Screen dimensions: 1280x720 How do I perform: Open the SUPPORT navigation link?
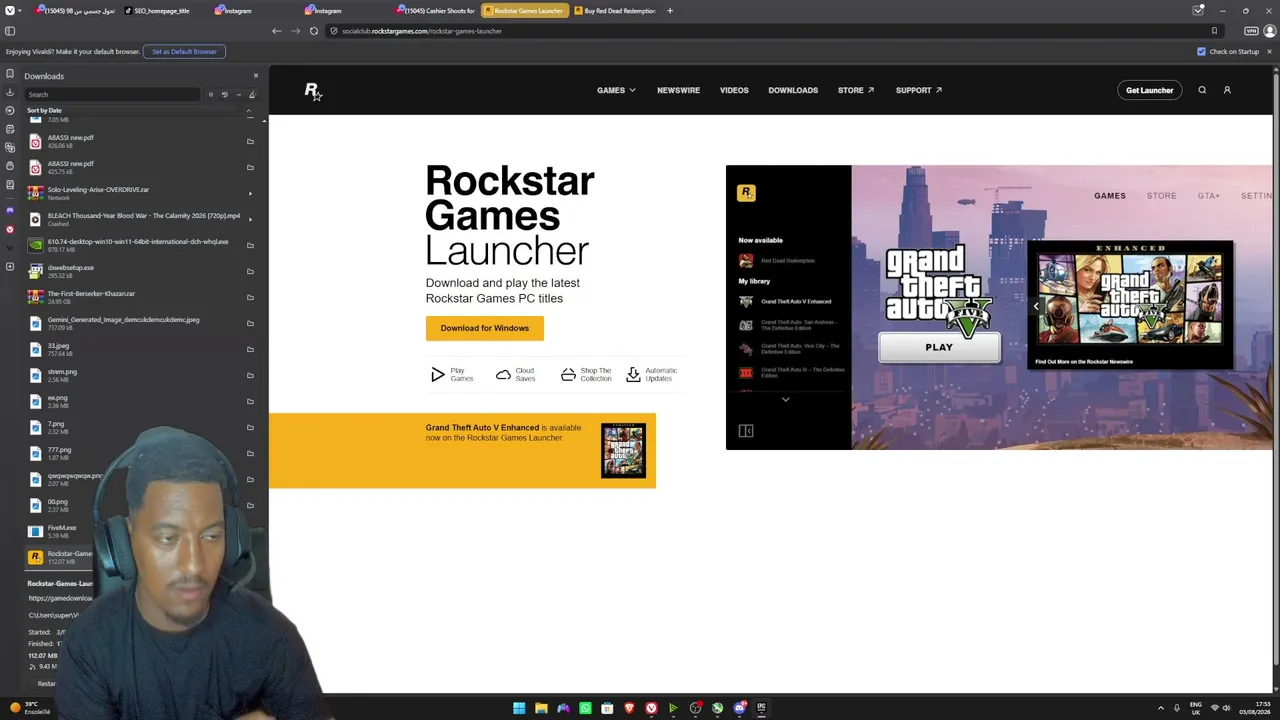point(919,90)
